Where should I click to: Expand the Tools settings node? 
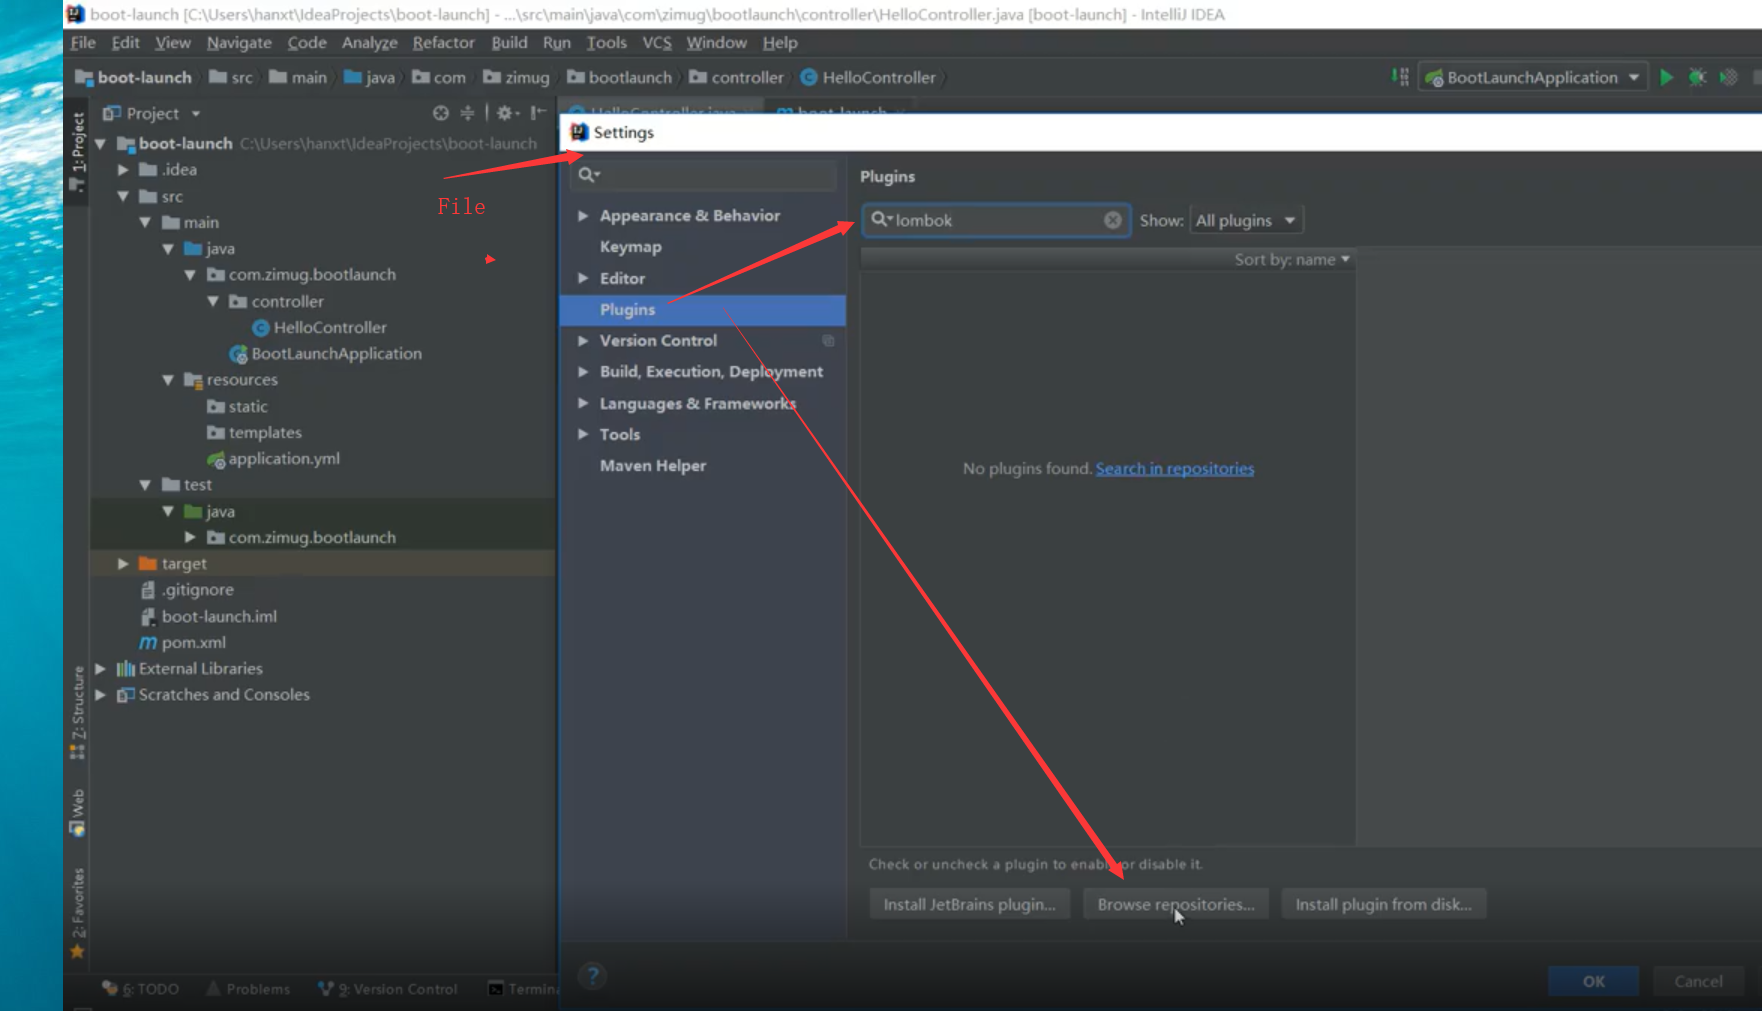583,434
